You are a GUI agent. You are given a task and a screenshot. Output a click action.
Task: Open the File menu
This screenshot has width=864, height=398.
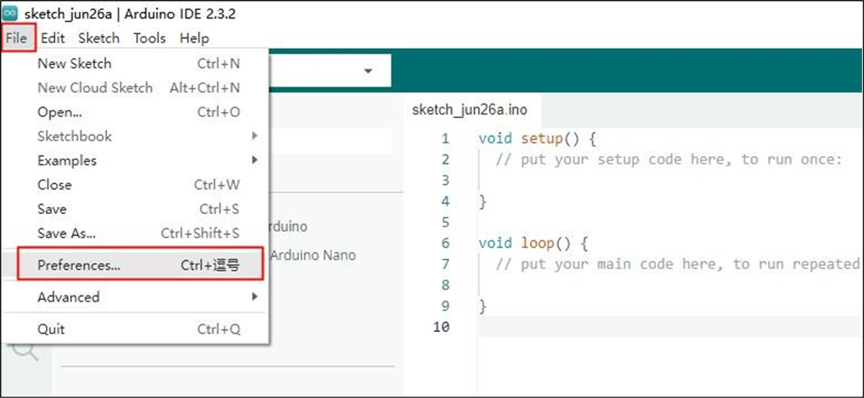click(17, 38)
